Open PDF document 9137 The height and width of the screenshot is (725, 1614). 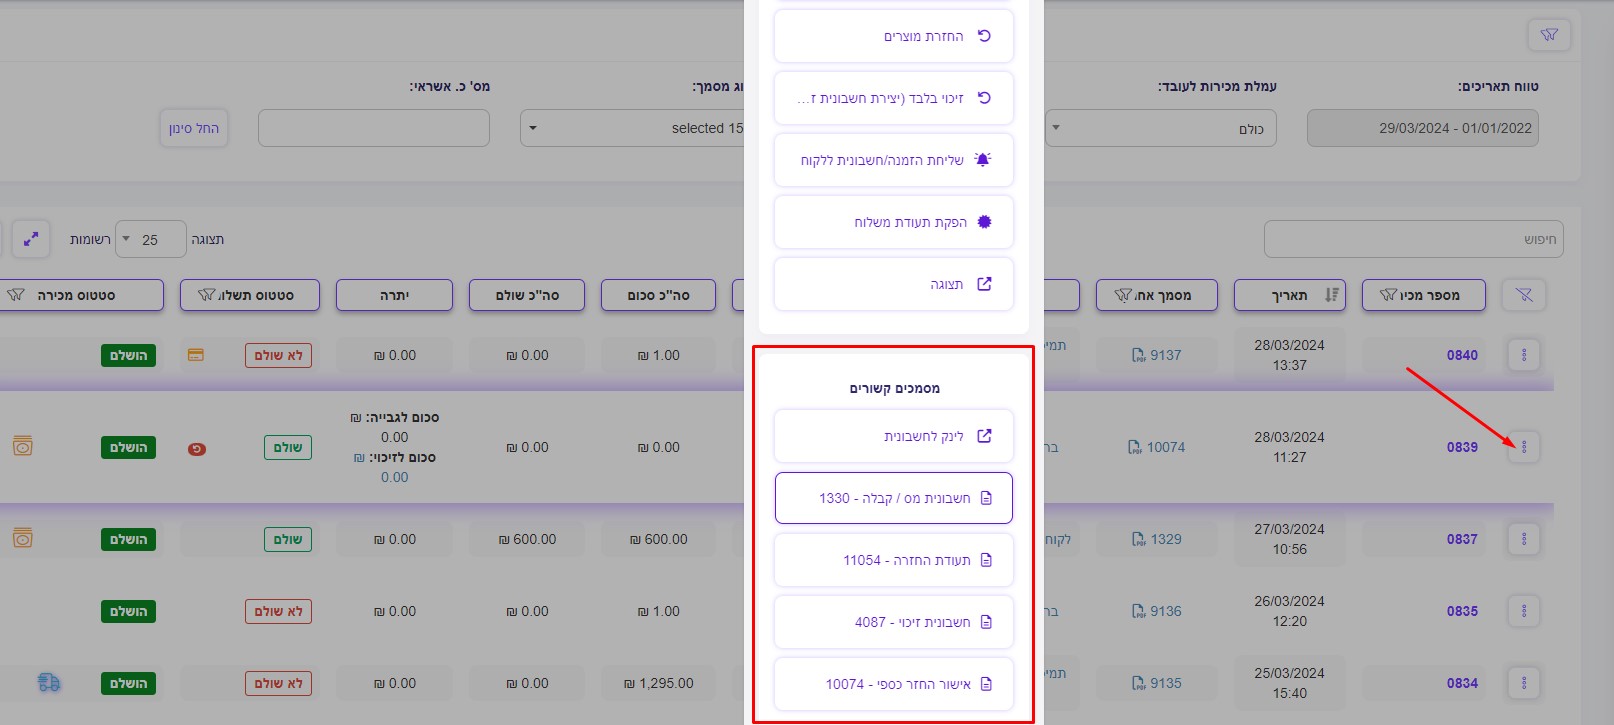pos(1156,355)
